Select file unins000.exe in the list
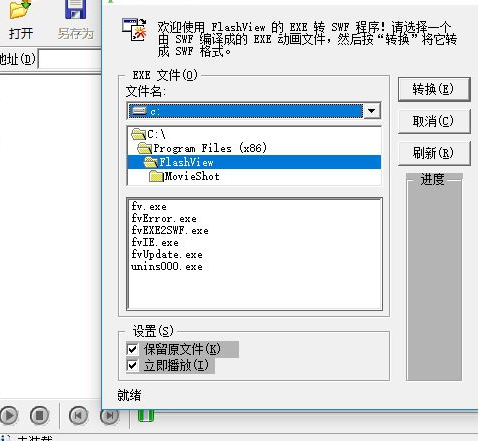 point(167,267)
